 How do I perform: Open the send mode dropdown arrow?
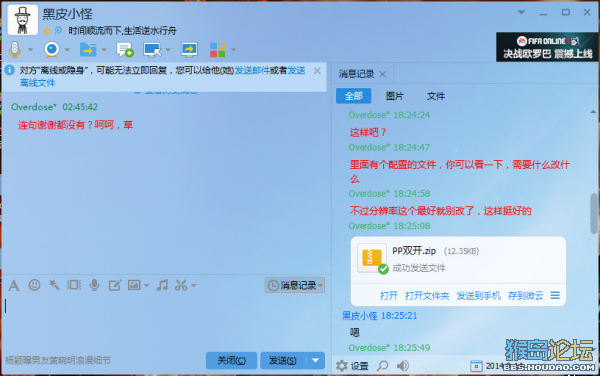316,360
